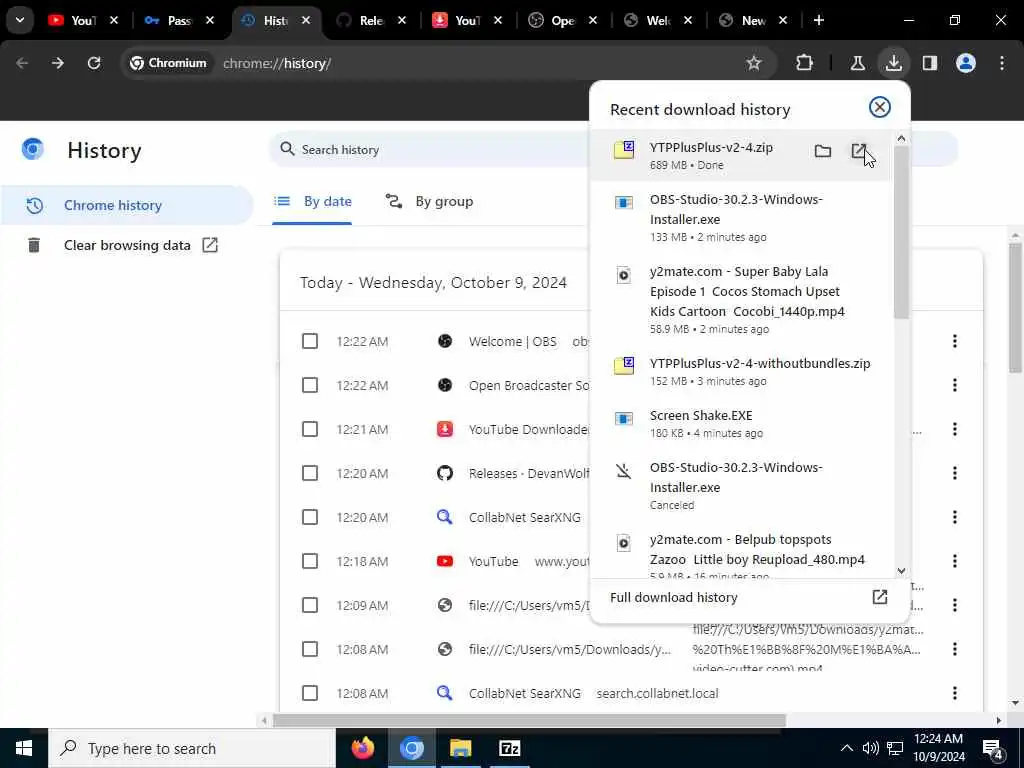Click the download list scroll up arrow
Image resolution: width=1024 pixels, height=768 pixels.
coord(901,138)
